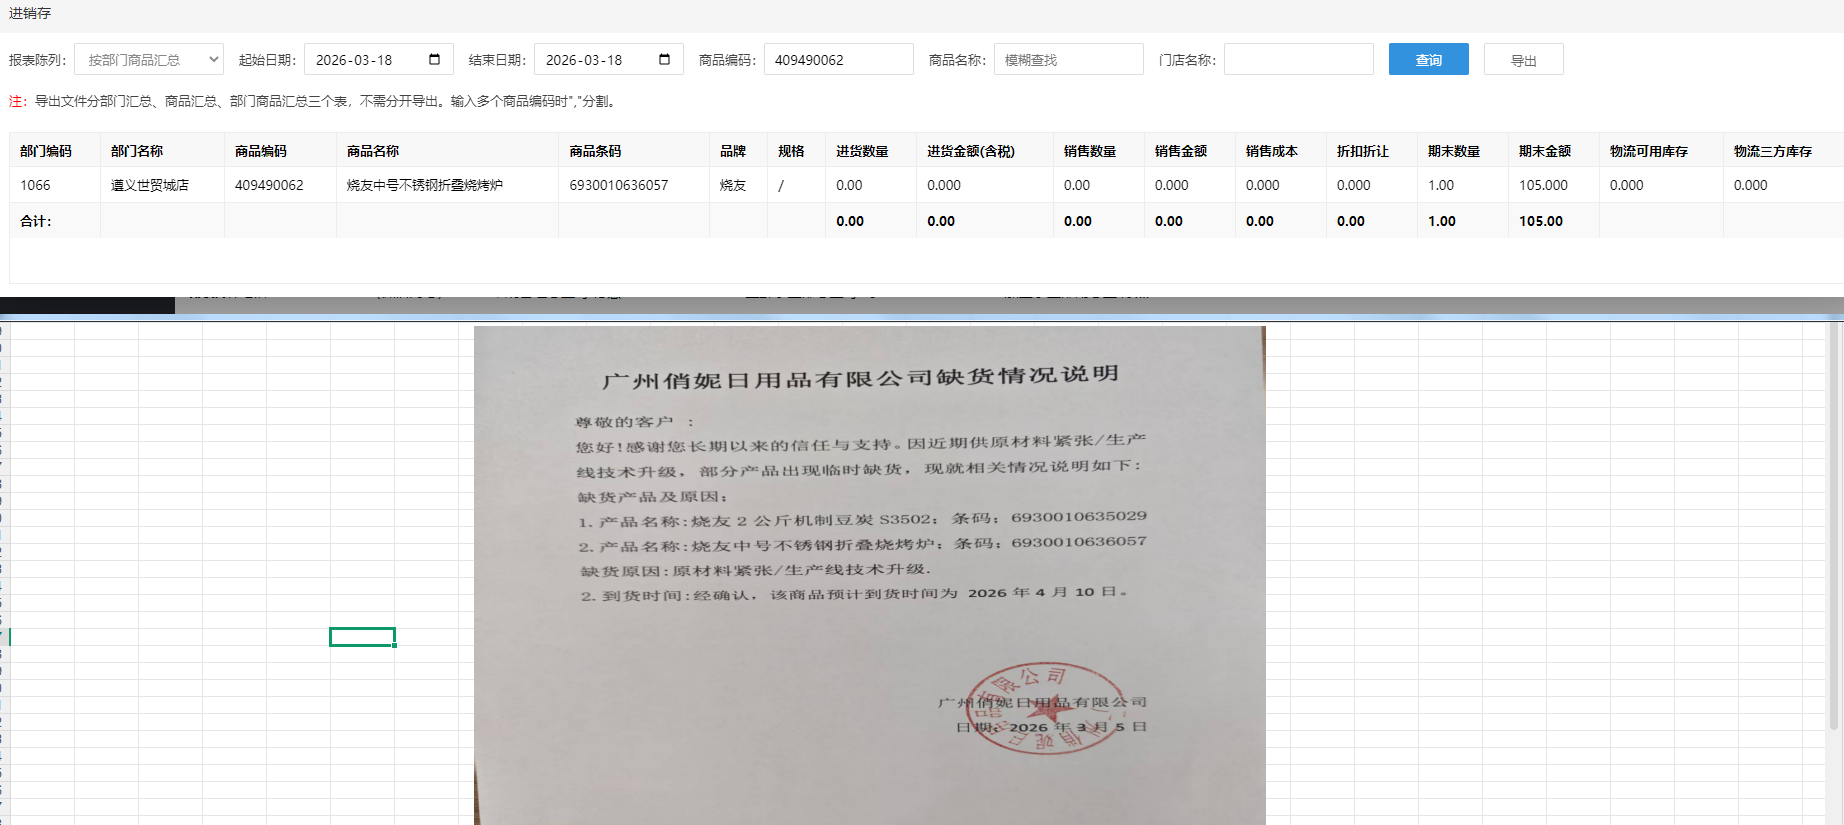The width and height of the screenshot is (1844, 825).
Task: Click the spreadsheet vertical scrollbar
Action: (1833, 530)
